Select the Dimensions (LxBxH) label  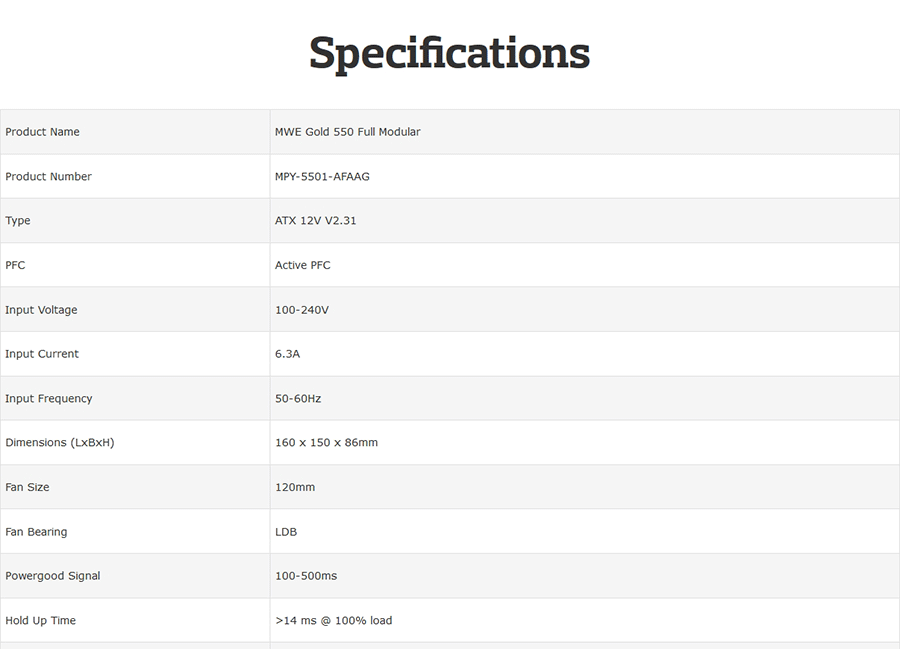(60, 442)
